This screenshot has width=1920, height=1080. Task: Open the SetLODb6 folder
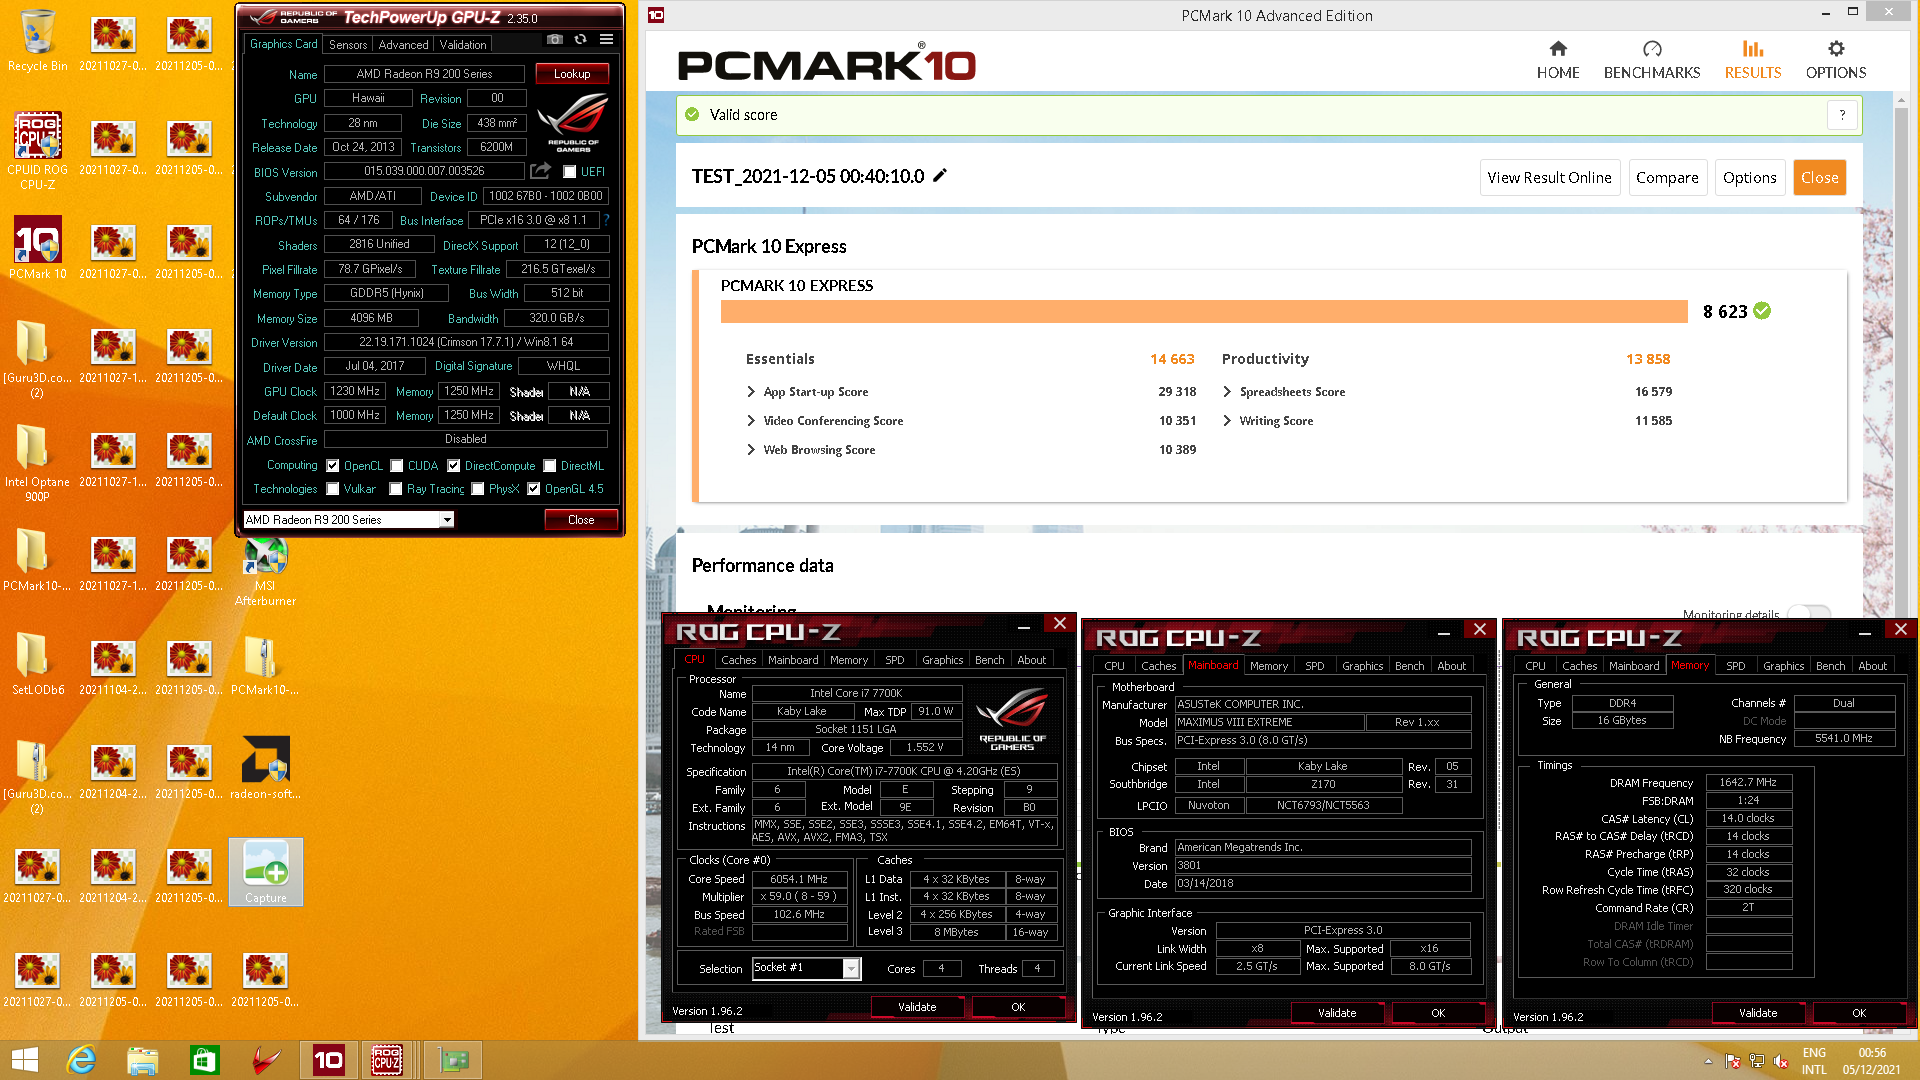tap(38, 664)
